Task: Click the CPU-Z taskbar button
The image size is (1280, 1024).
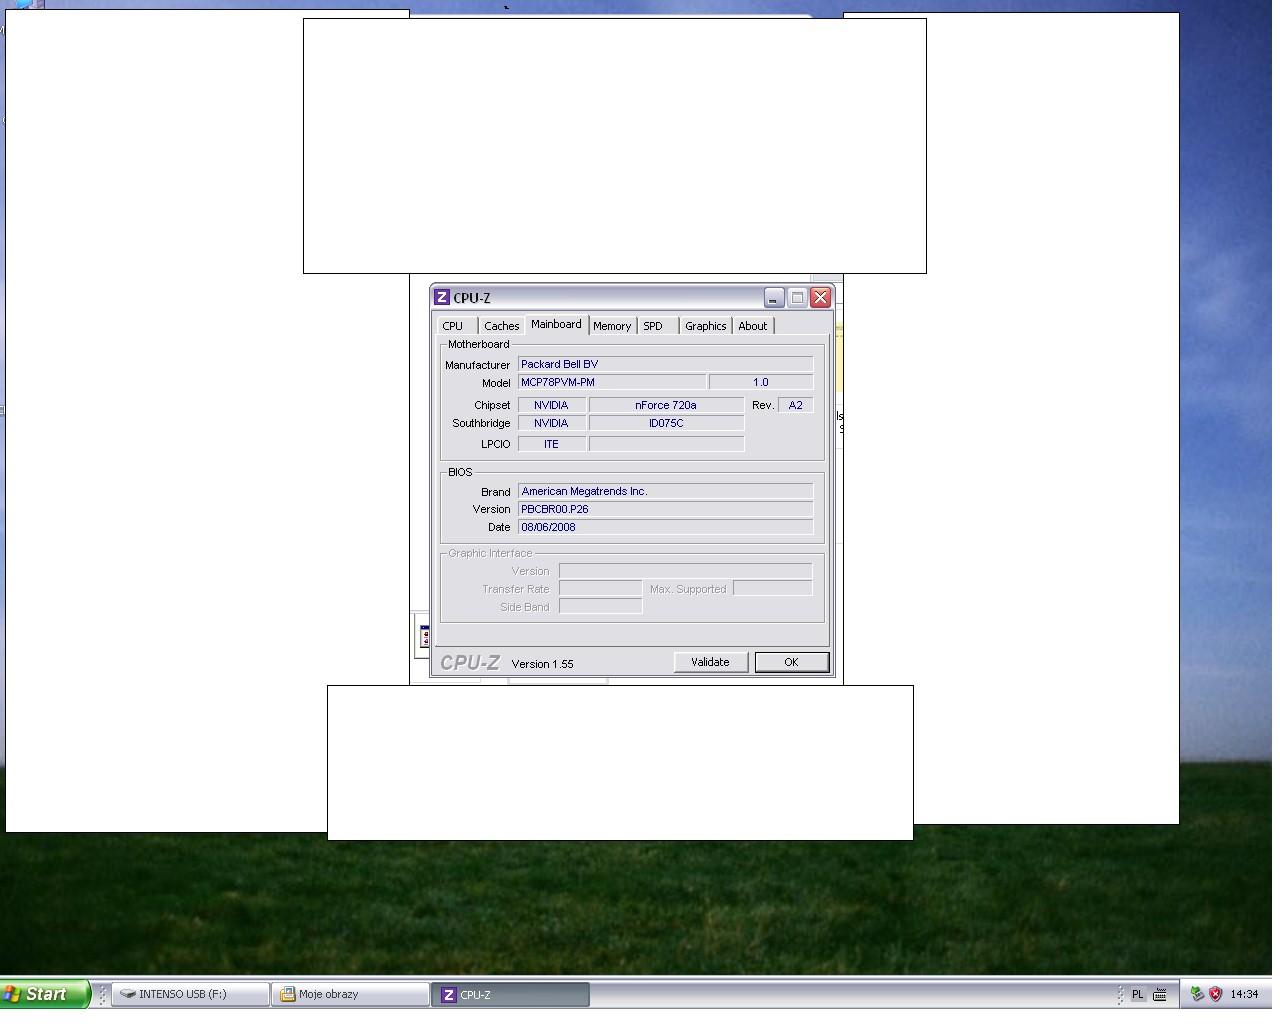Action: click(511, 994)
